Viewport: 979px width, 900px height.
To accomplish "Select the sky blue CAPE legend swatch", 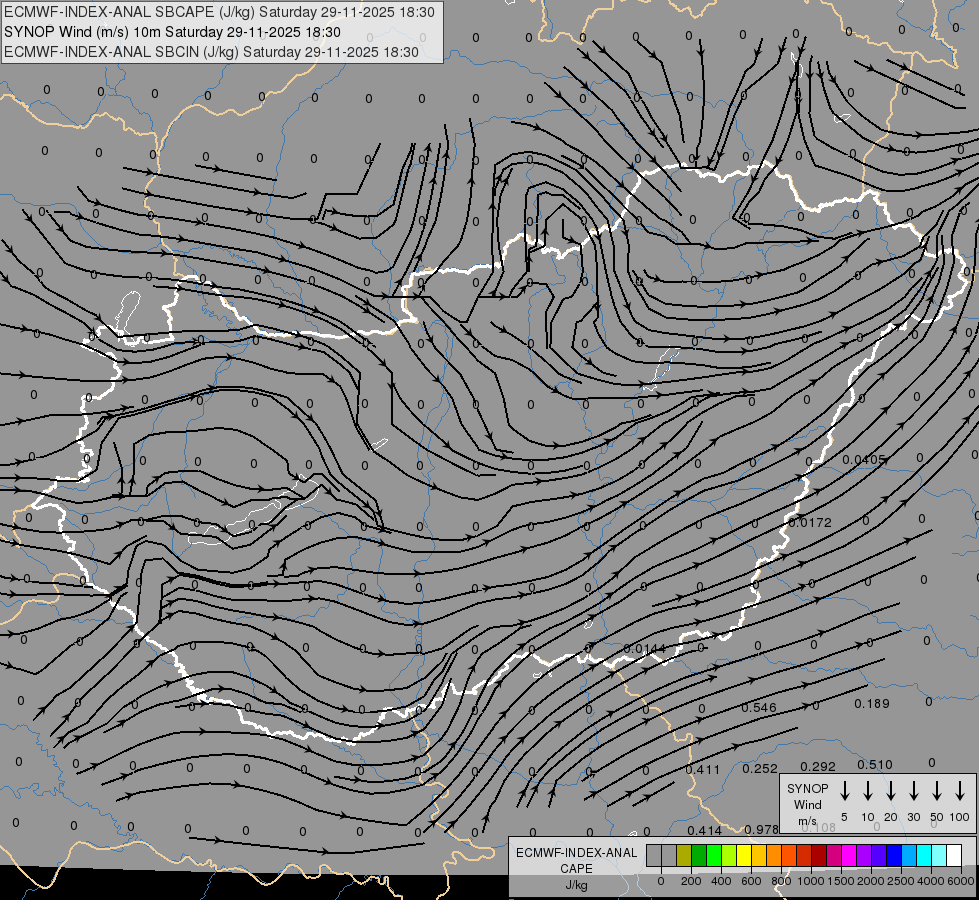I will (909, 855).
